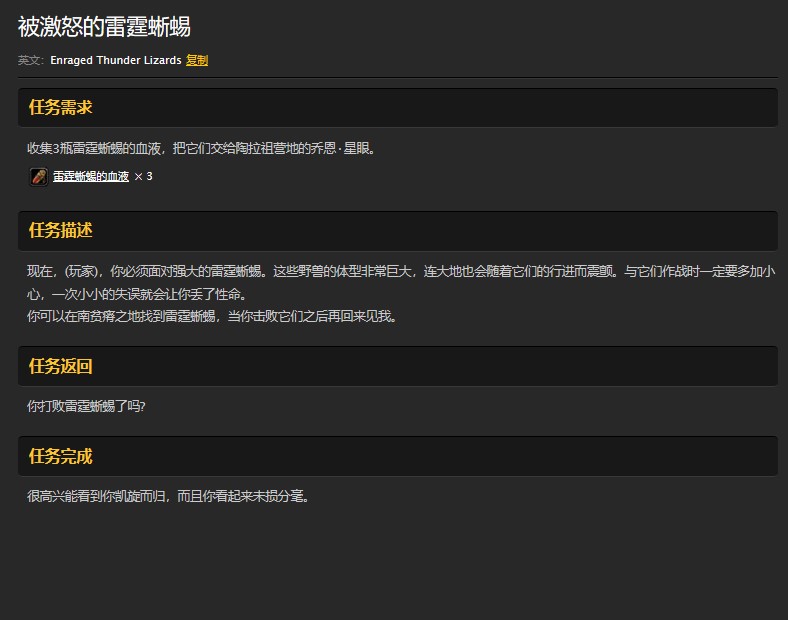Click the 复制 link to copy English name
This screenshot has height=620, width=788.
point(197,60)
